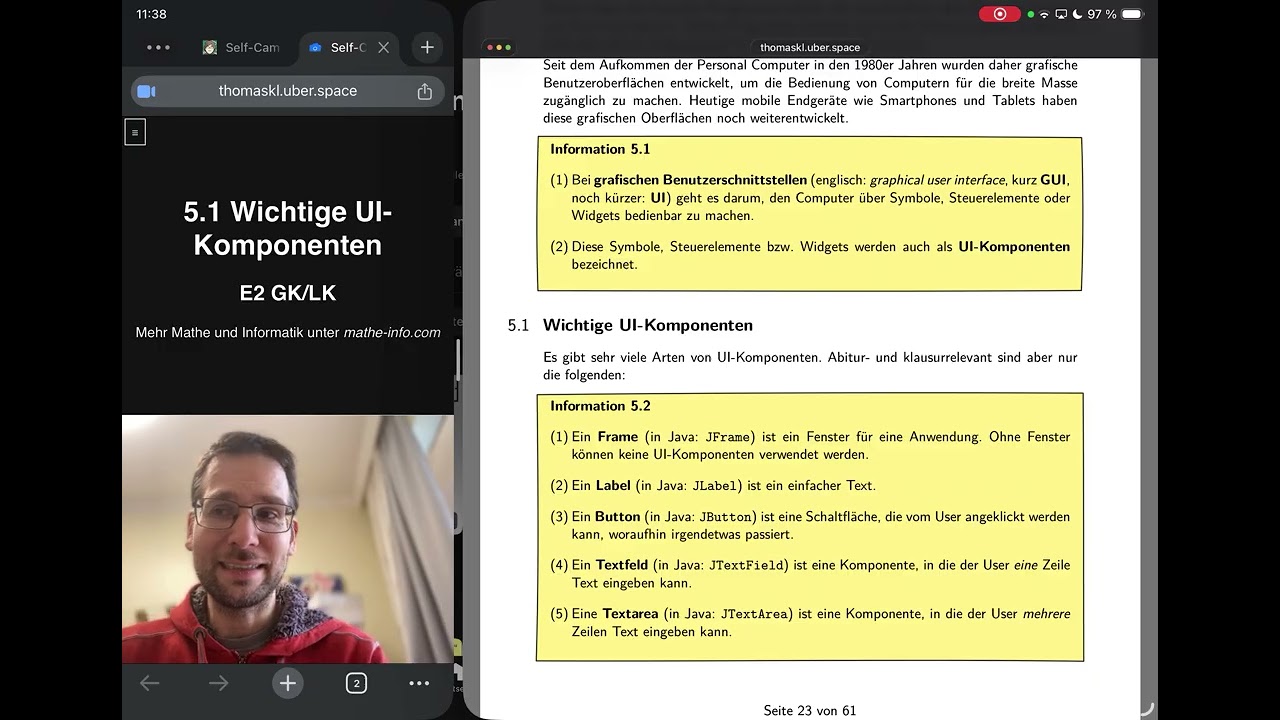This screenshot has height=720, width=1280.
Task: Click the battery 97 % indicator
Action: pos(1116,14)
